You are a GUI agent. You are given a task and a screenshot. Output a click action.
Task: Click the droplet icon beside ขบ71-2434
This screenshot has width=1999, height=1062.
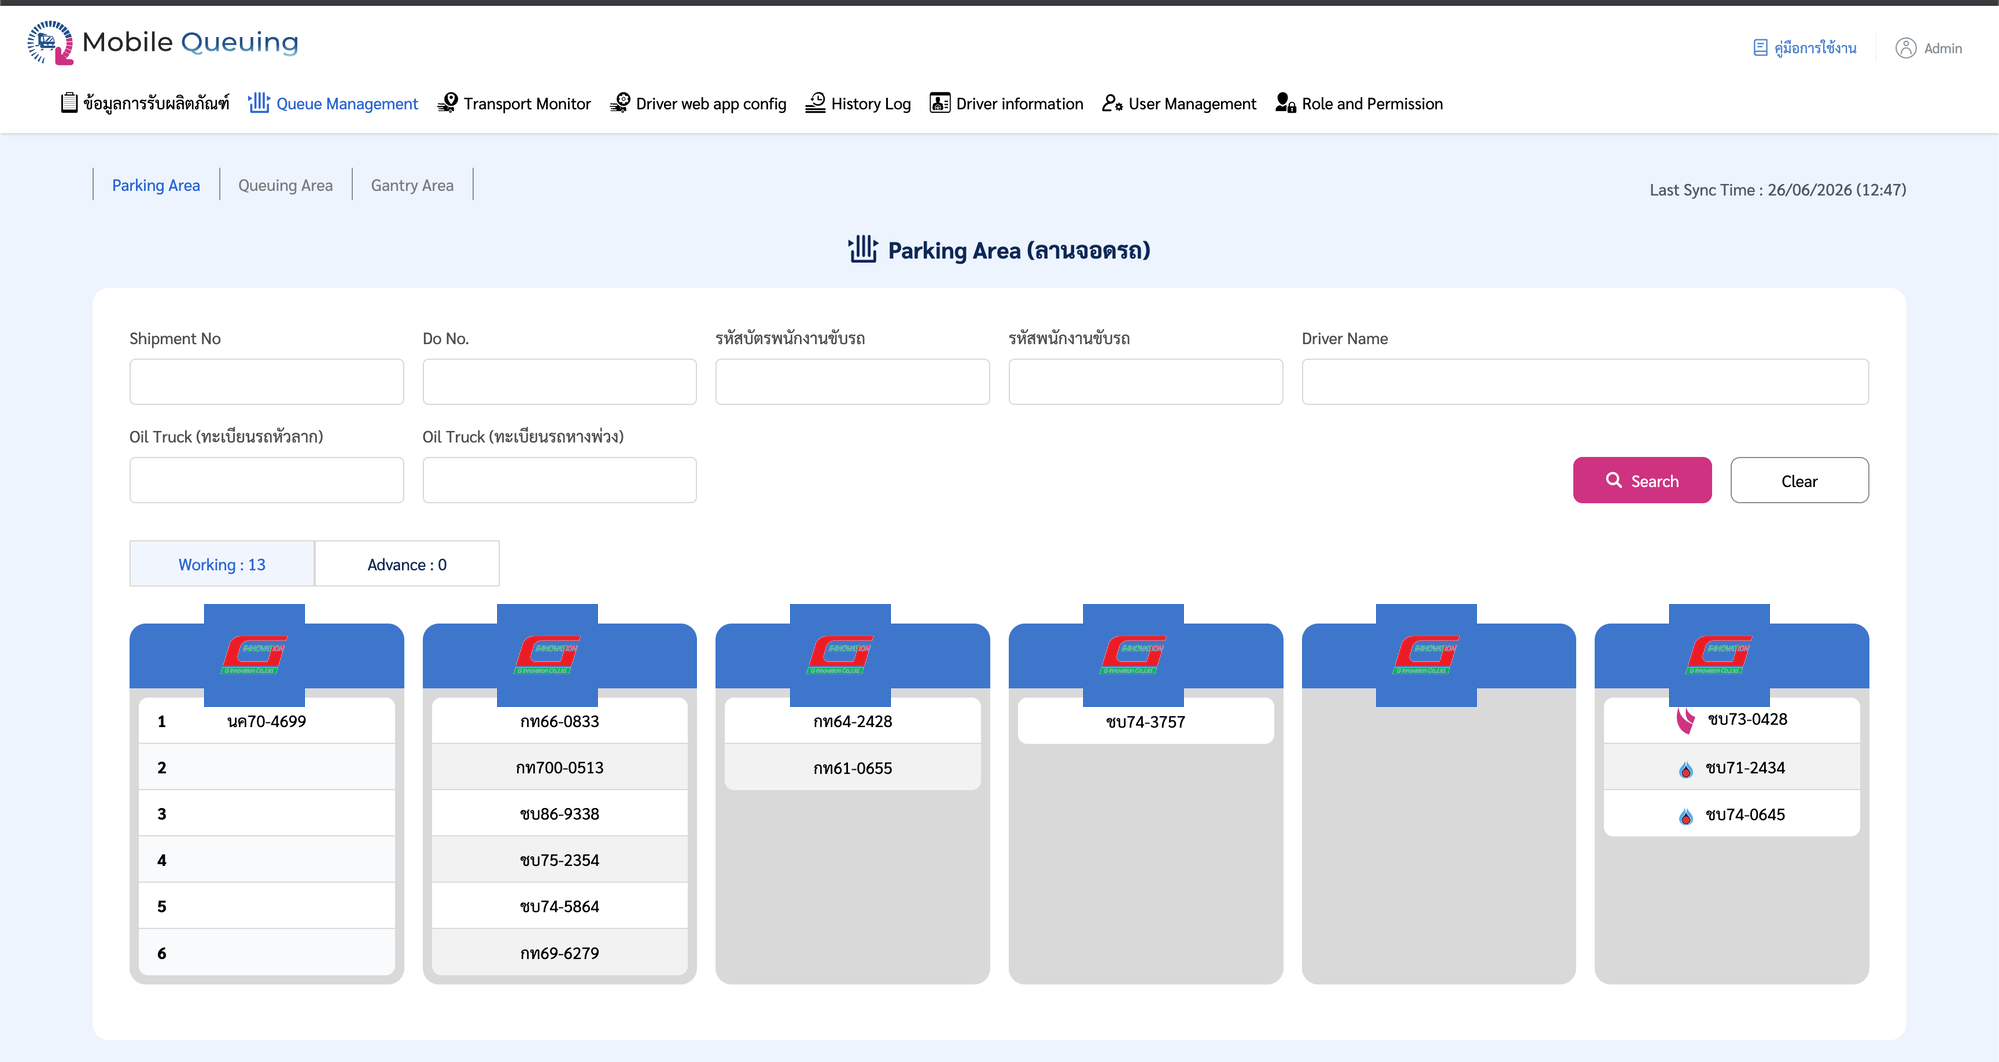pyautogui.click(x=1686, y=769)
